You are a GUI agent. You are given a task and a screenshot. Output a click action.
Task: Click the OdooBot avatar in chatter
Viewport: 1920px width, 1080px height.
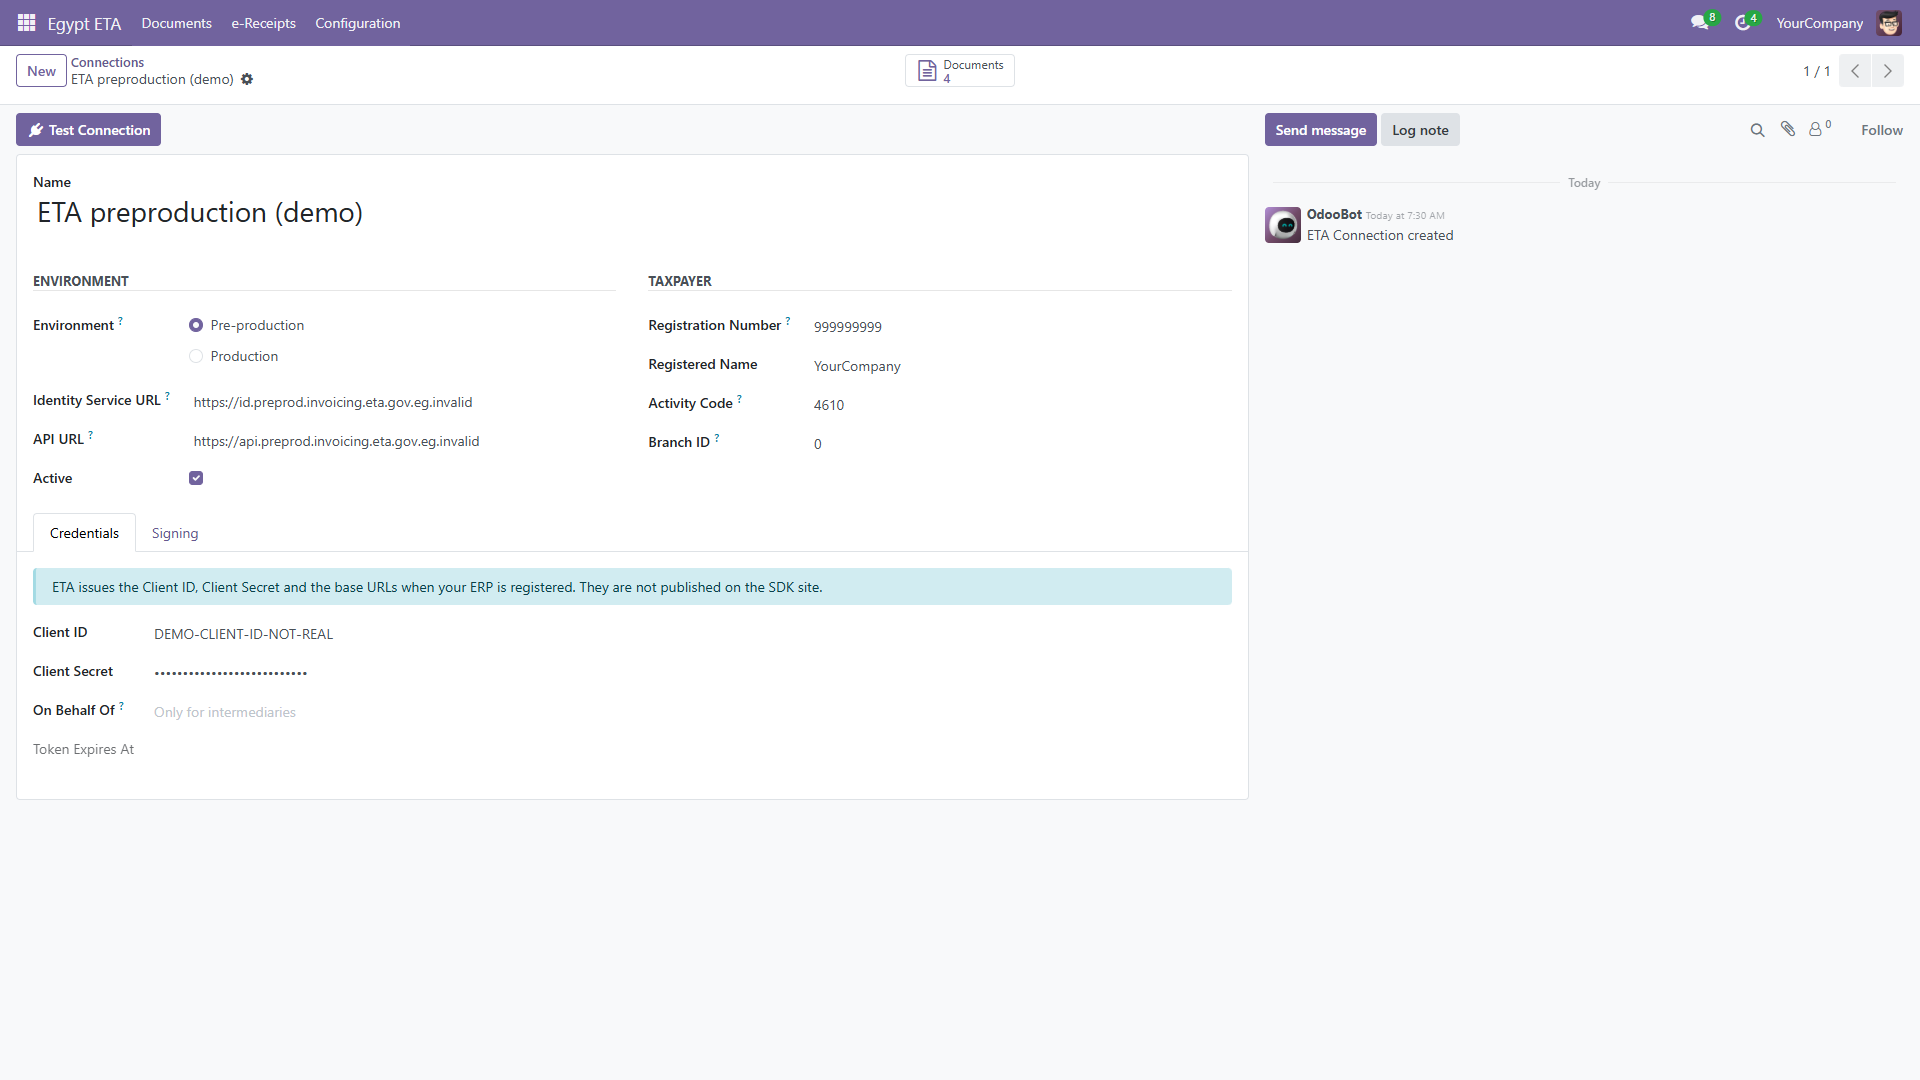tap(1283, 225)
